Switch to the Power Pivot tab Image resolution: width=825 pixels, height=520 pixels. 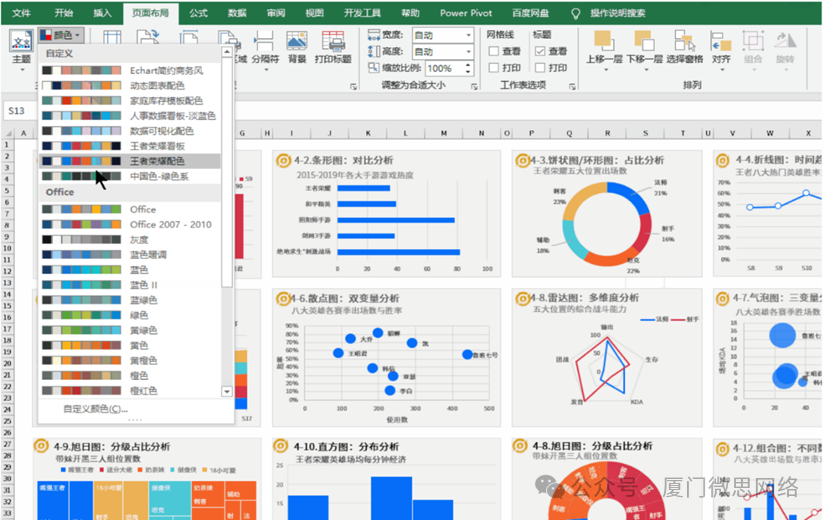pyautogui.click(x=466, y=13)
